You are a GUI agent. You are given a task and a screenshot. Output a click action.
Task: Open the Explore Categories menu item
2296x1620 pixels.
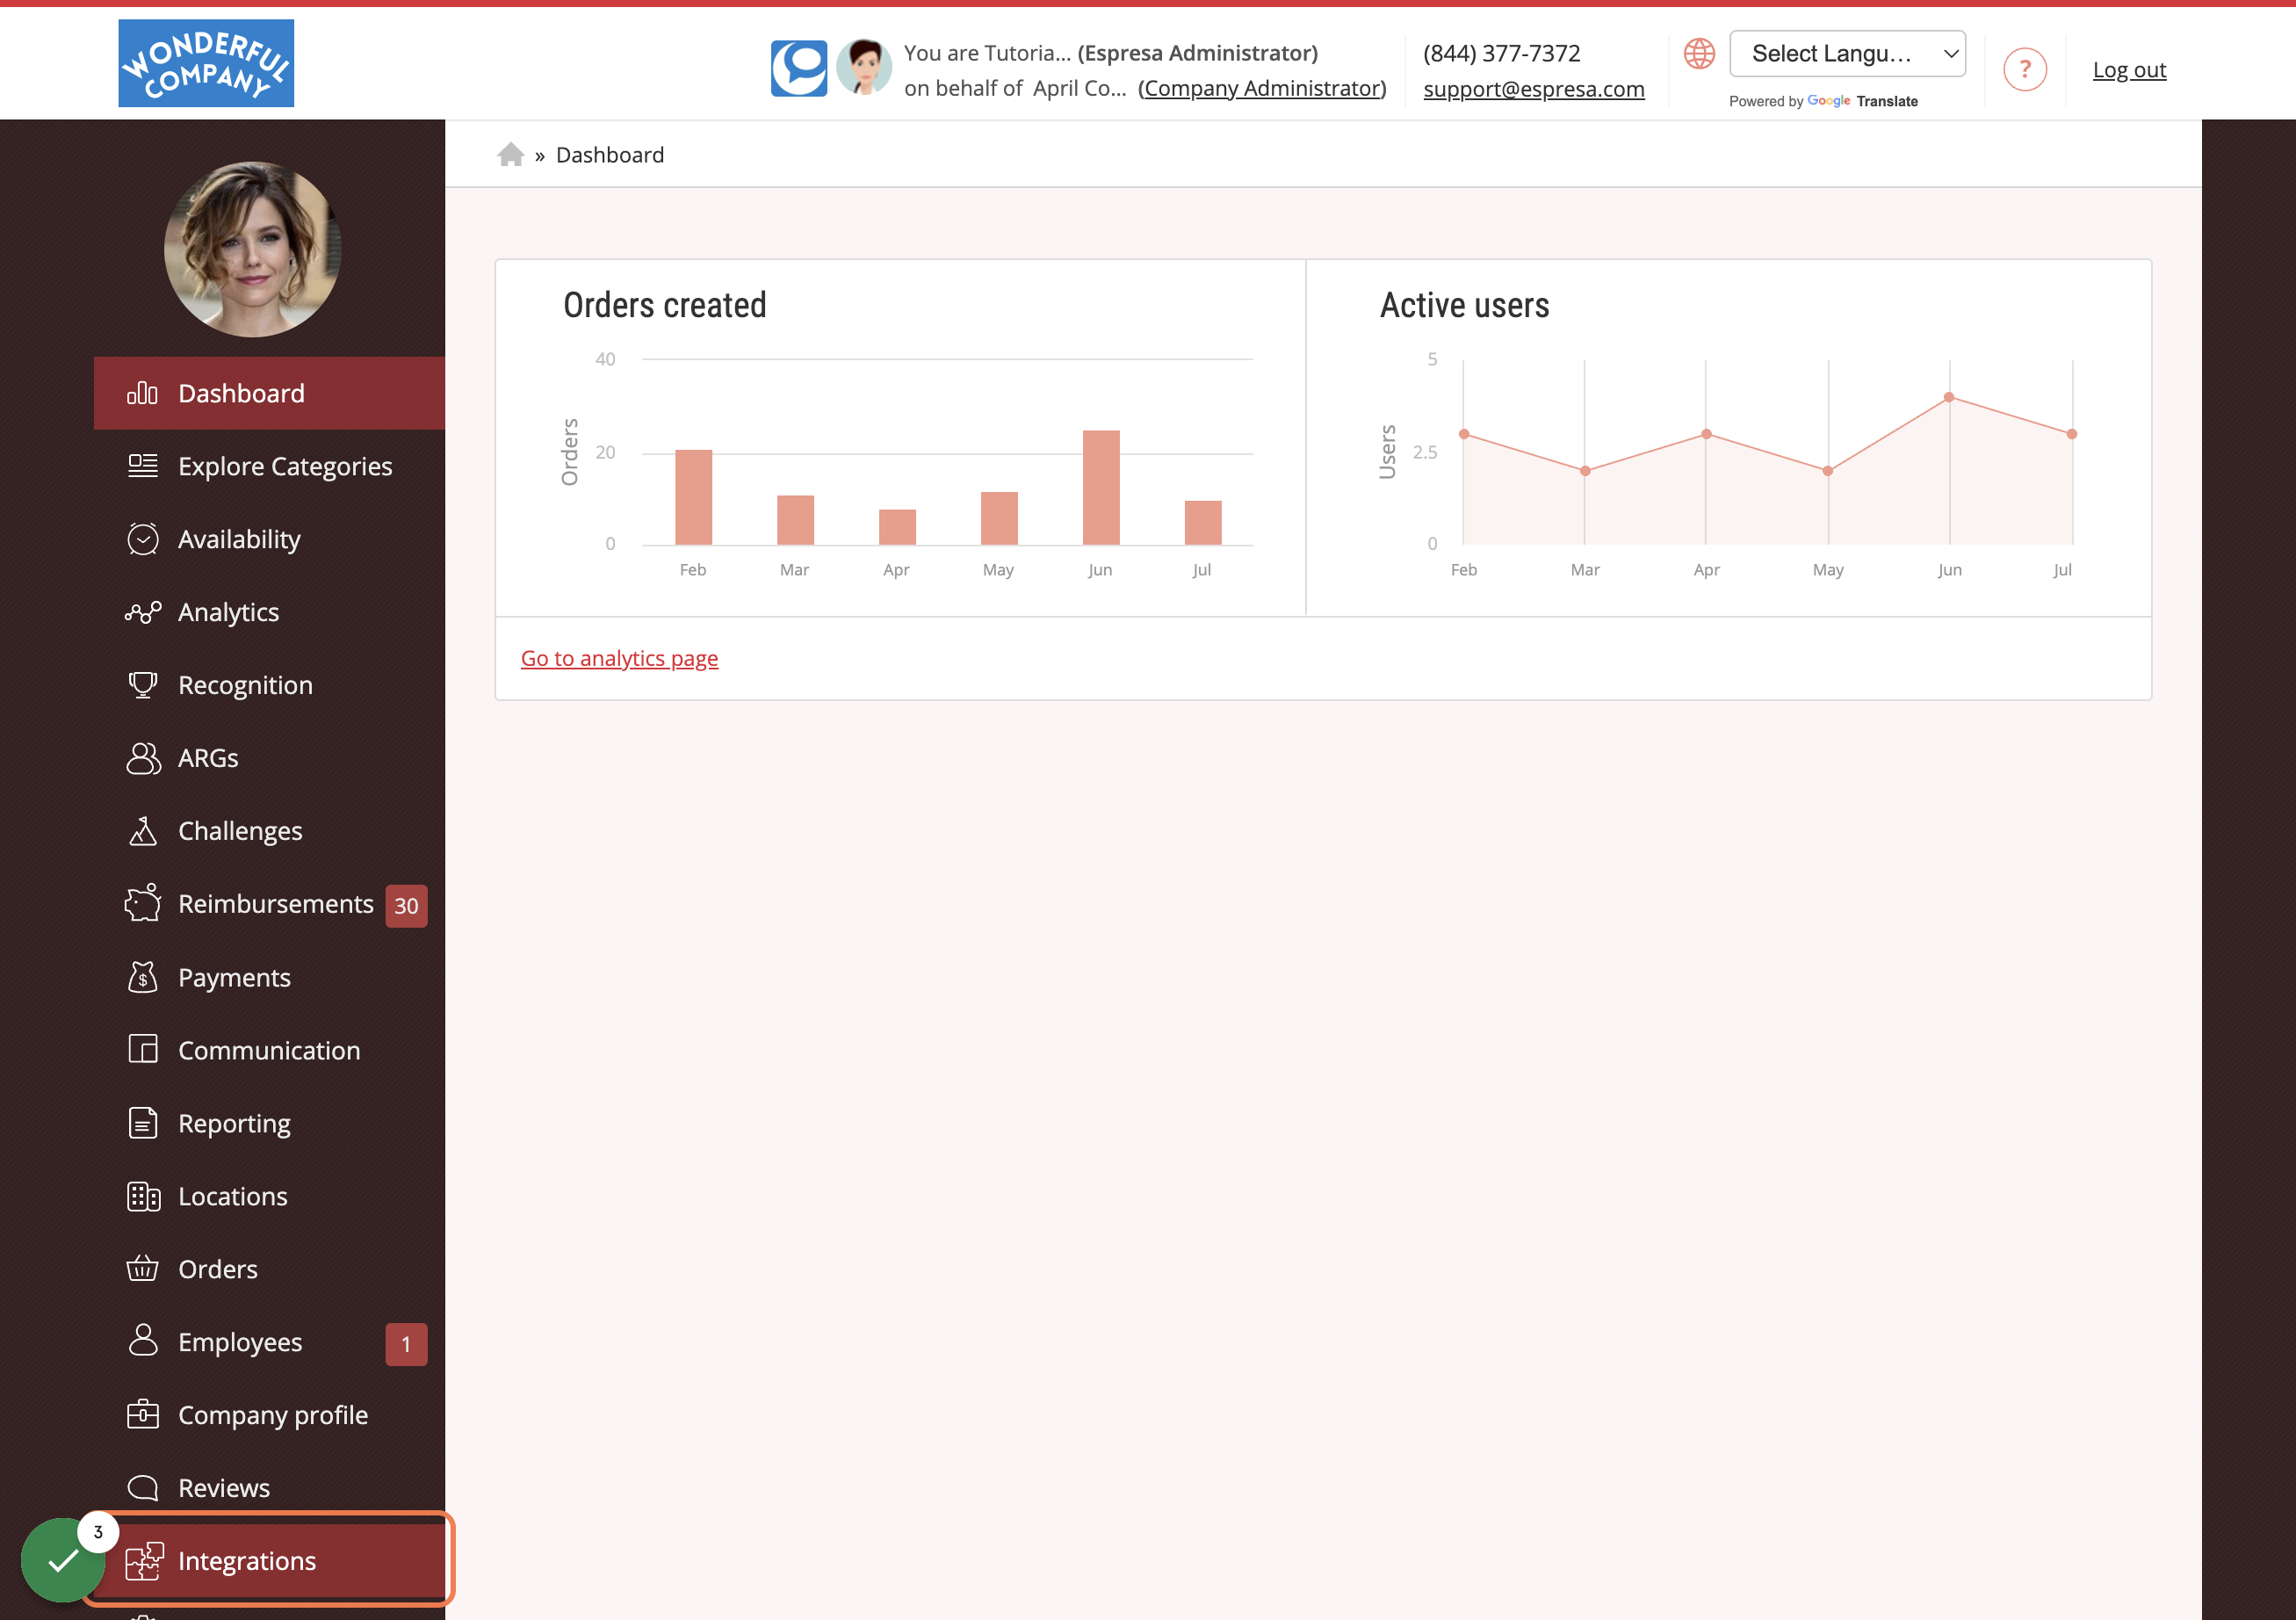(x=269, y=466)
